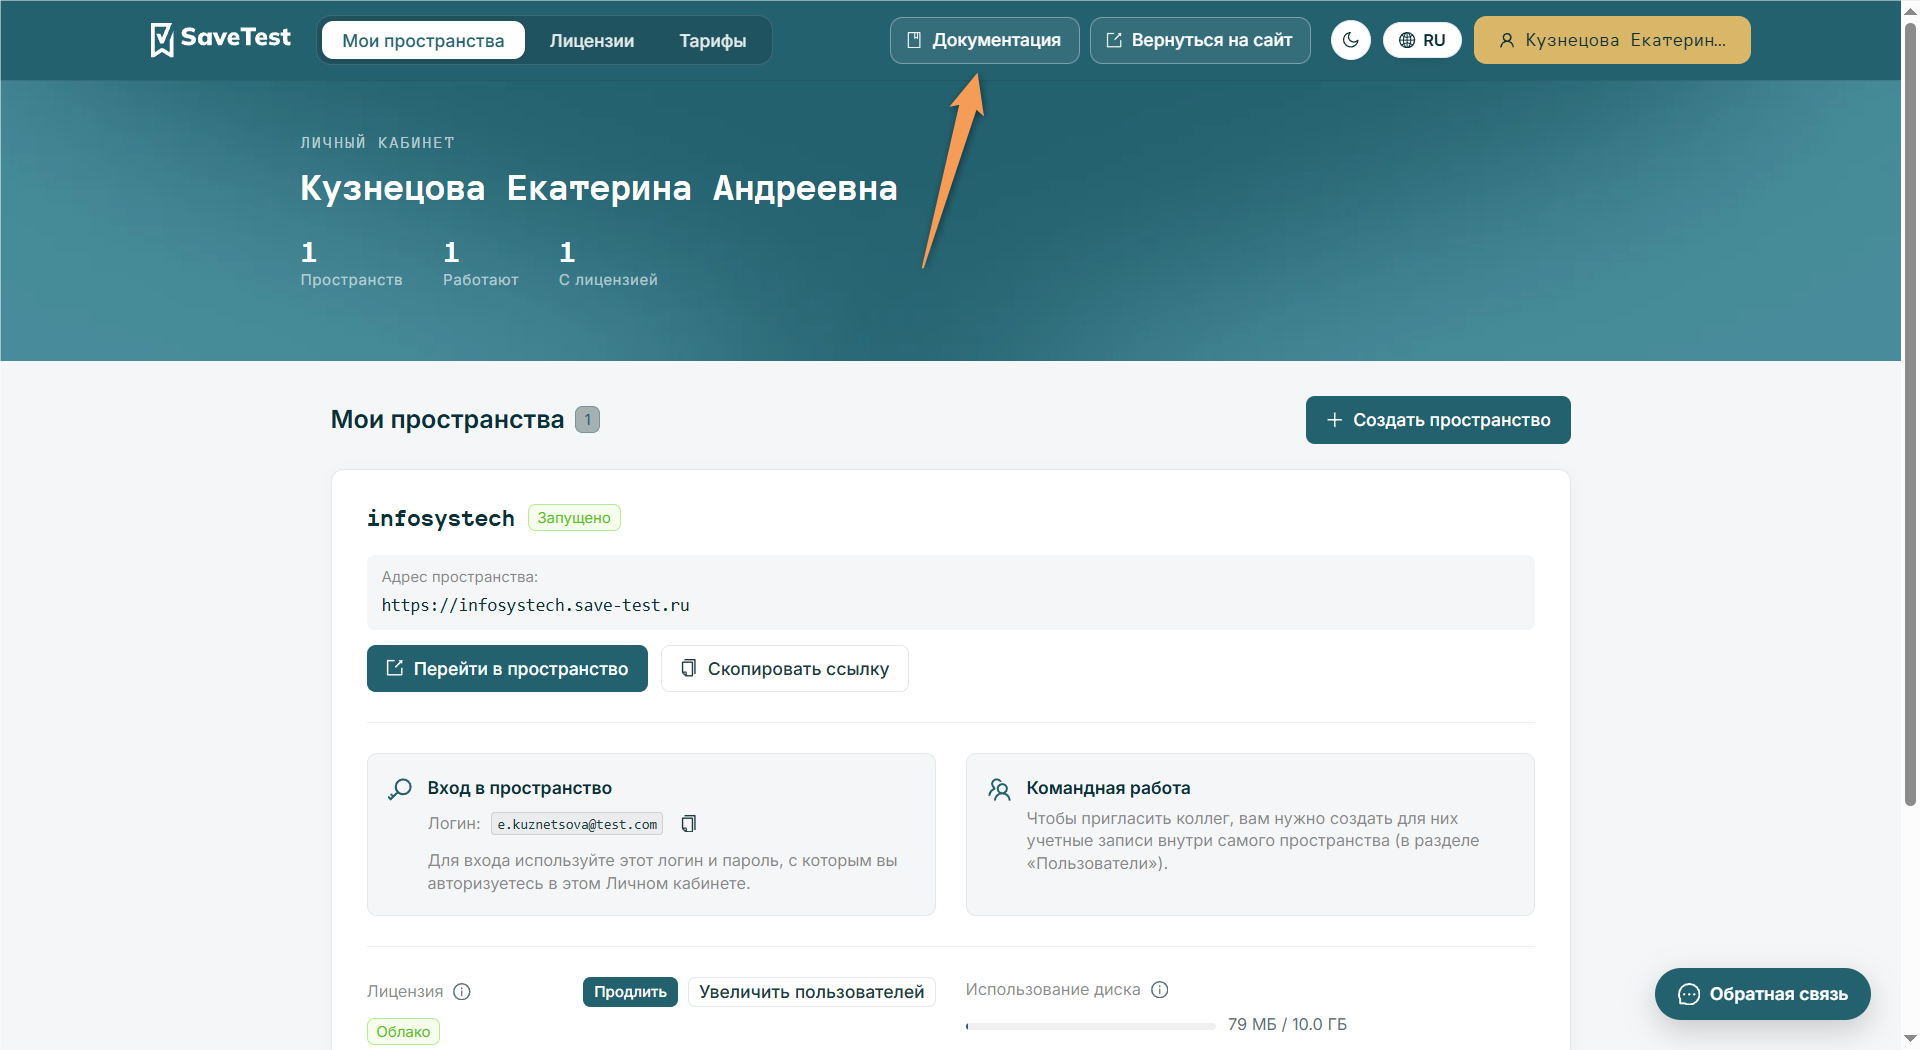Viewport: 1920px width, 1050px height.
Task: Click the Кузнецова Екатерина Андреевна heading
Action: [599, 188]
